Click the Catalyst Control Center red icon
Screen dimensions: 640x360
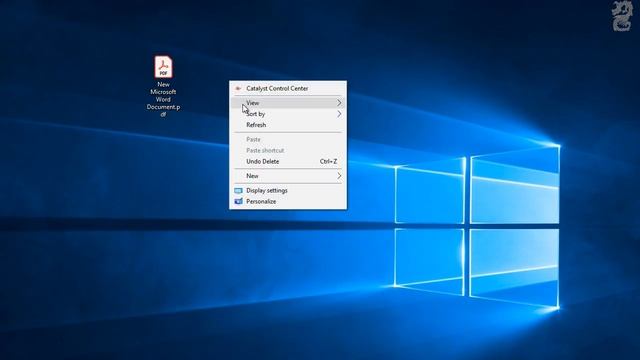point(238,88)
